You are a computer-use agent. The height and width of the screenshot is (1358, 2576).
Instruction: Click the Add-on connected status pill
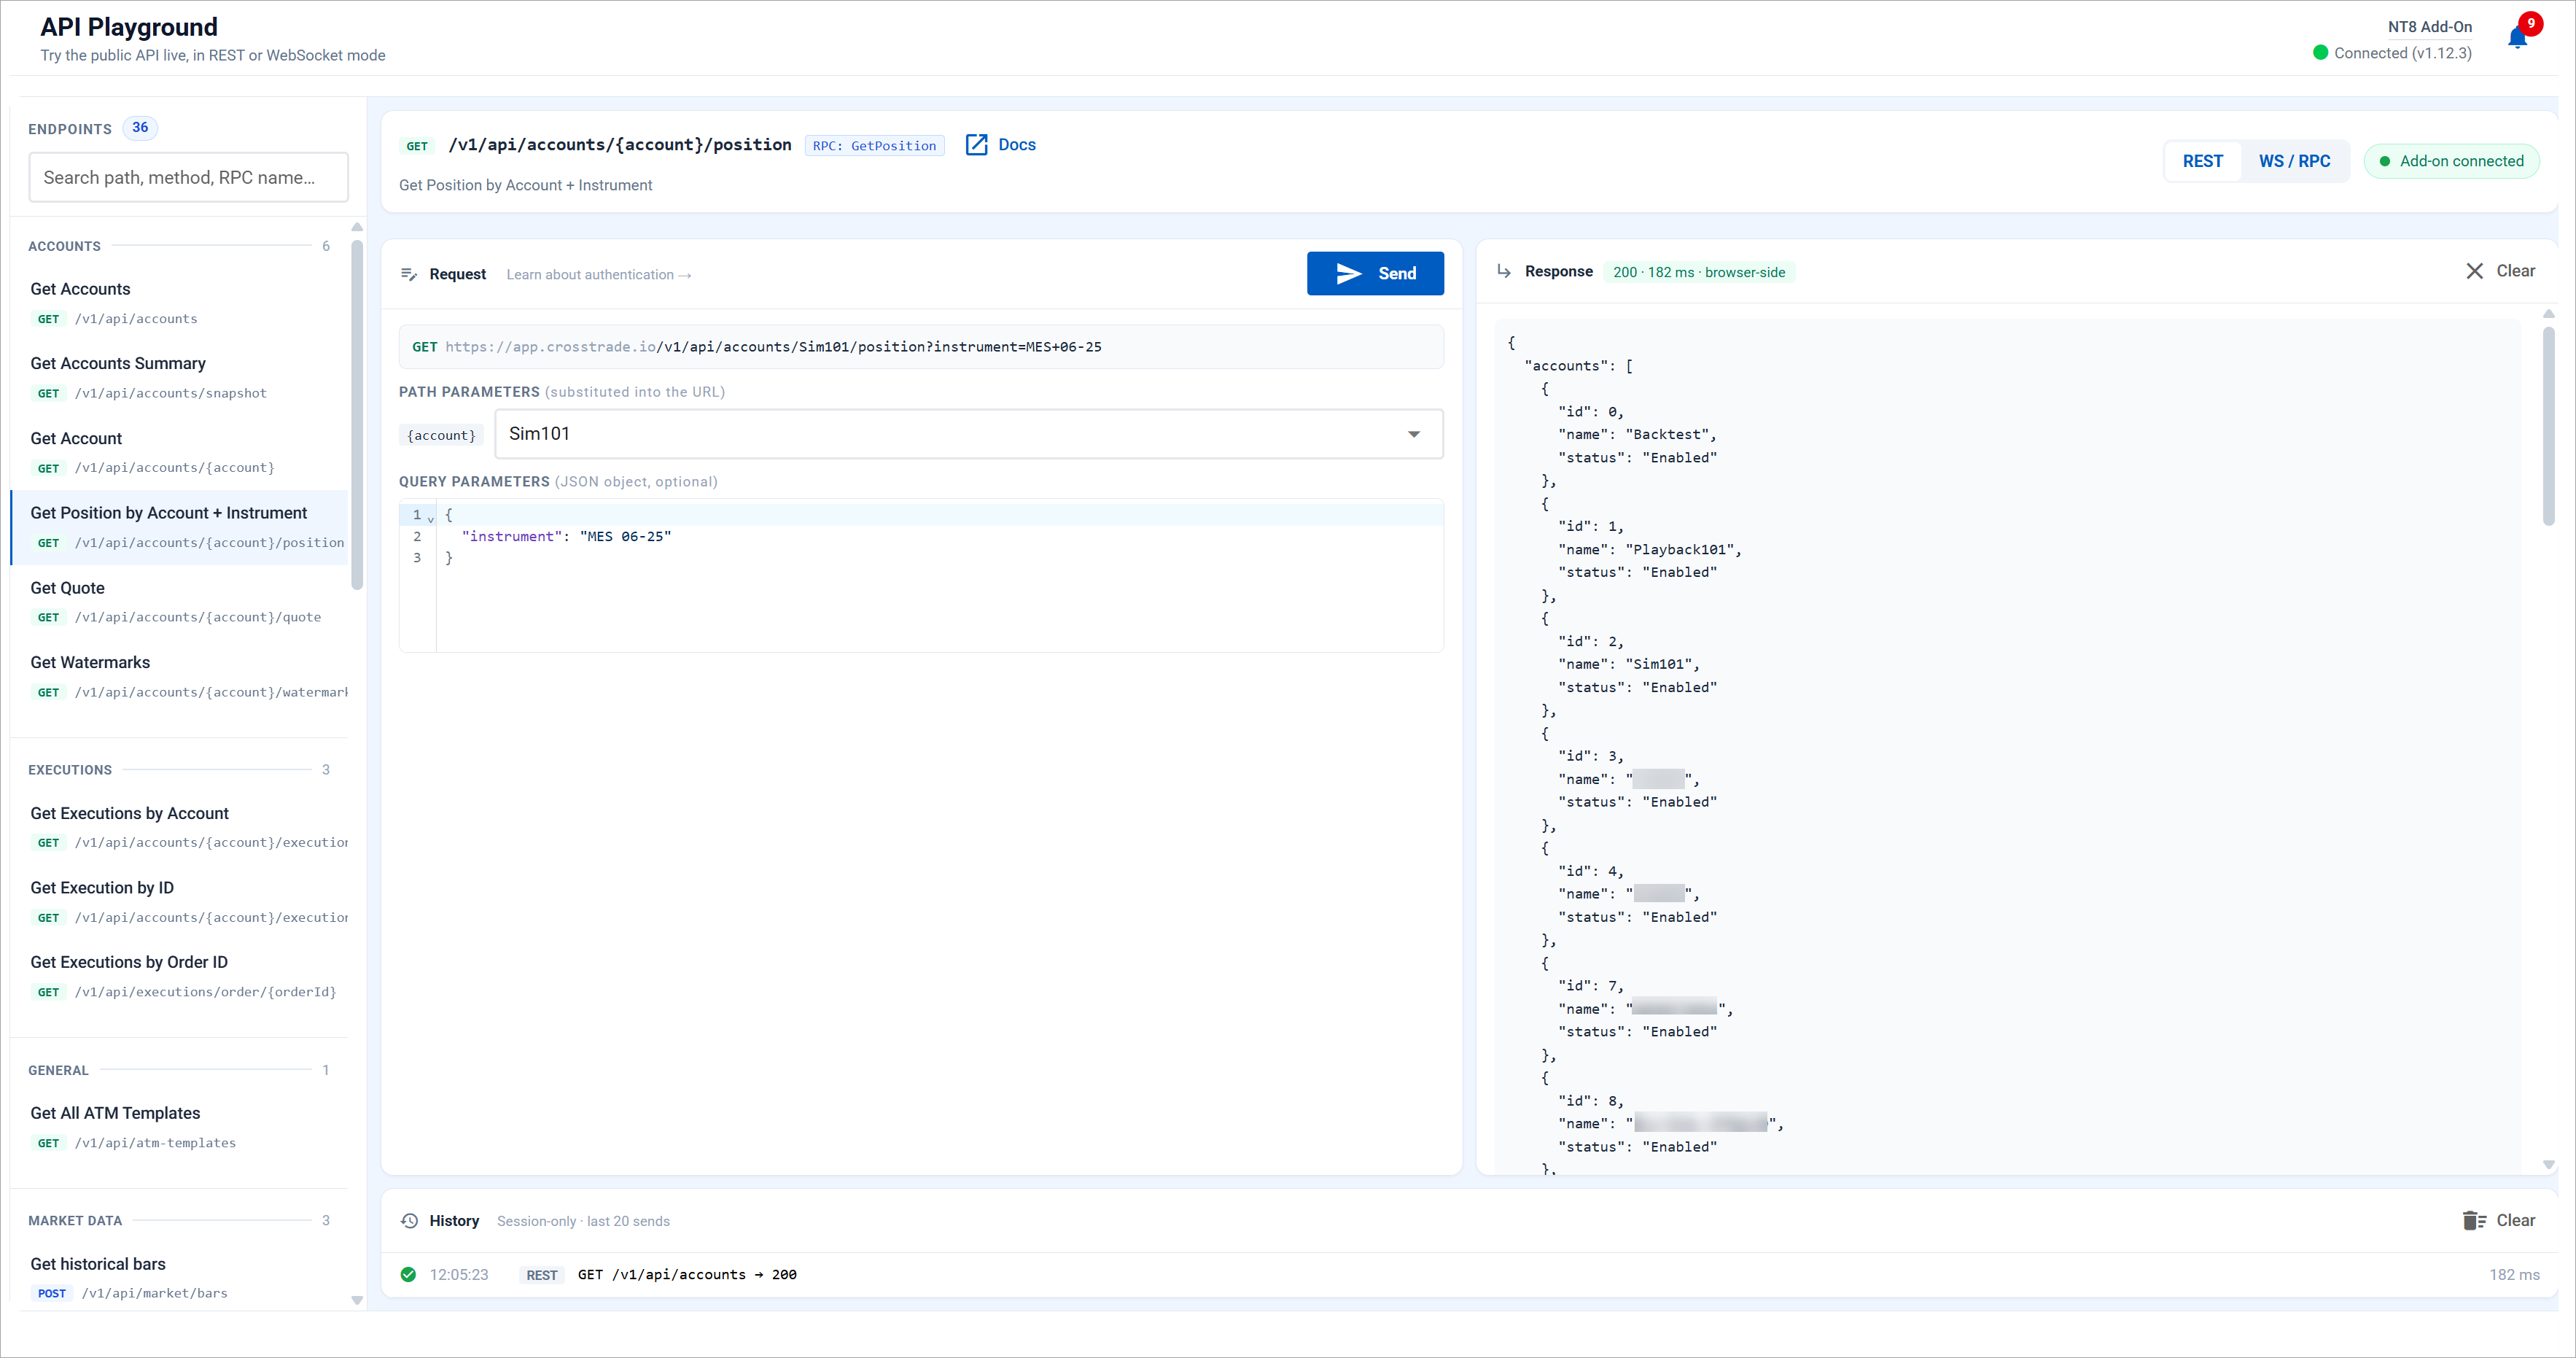pyautogui.click(x=2451, y=161)
